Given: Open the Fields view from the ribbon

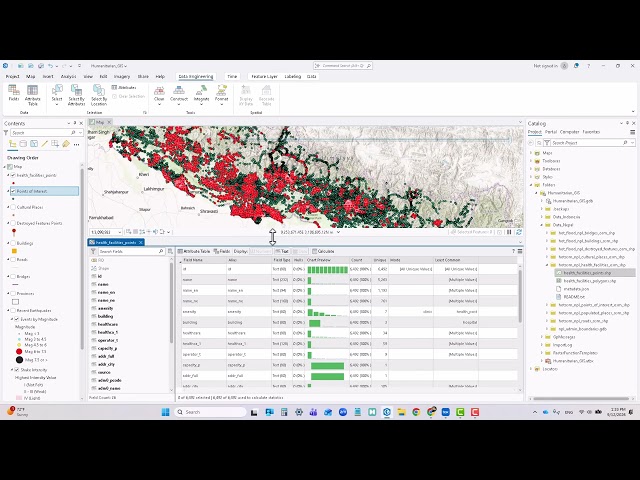Looking at the screenshot, I should pos(14,93).
